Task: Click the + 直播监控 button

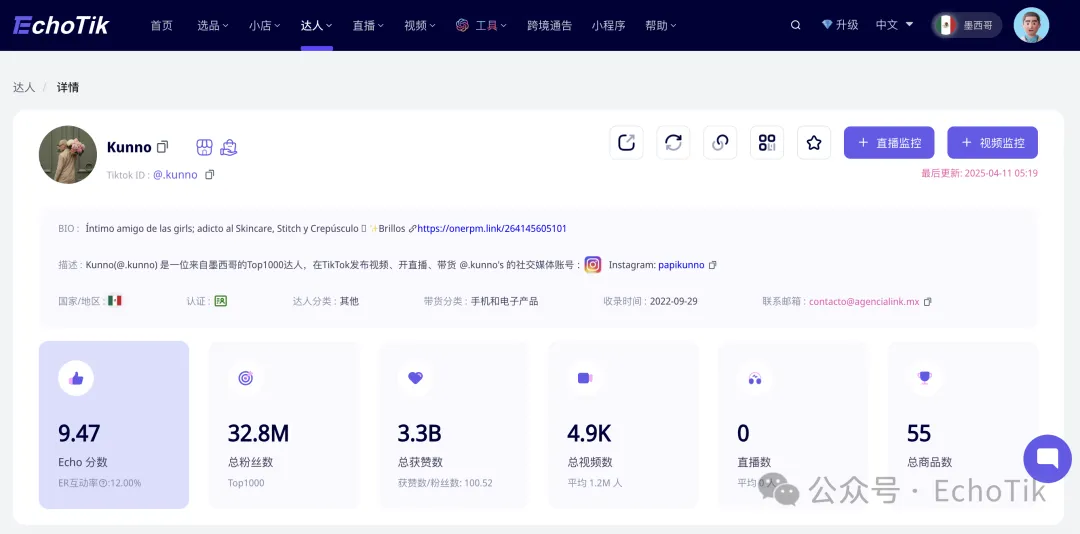Action: pyautogui.click(x=889, y=143)
